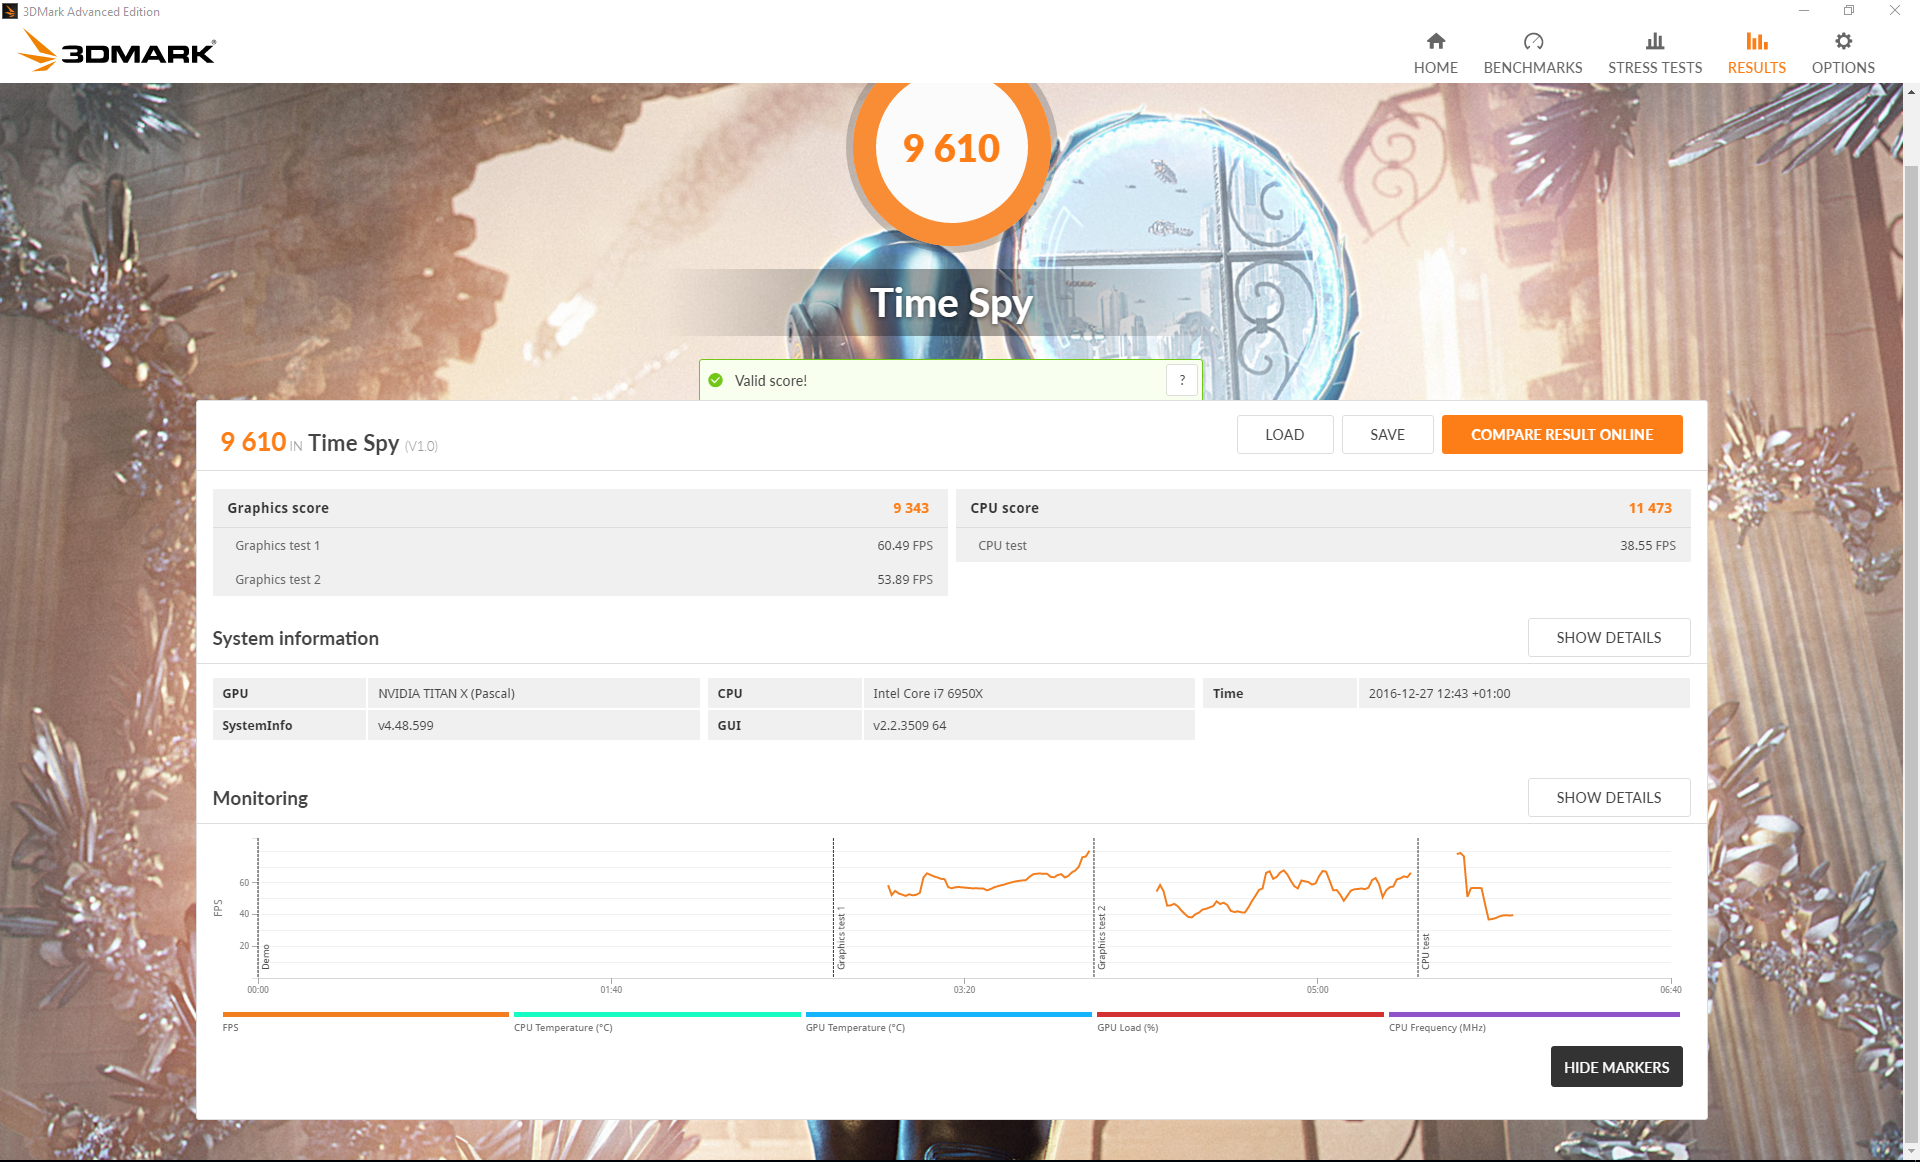Image resolution: width=1920 pixels, height=1162 pixels.
Task: Toggle the CPU Temperature legend bar
Action: pyautogui.click(x=657, y=1014)
